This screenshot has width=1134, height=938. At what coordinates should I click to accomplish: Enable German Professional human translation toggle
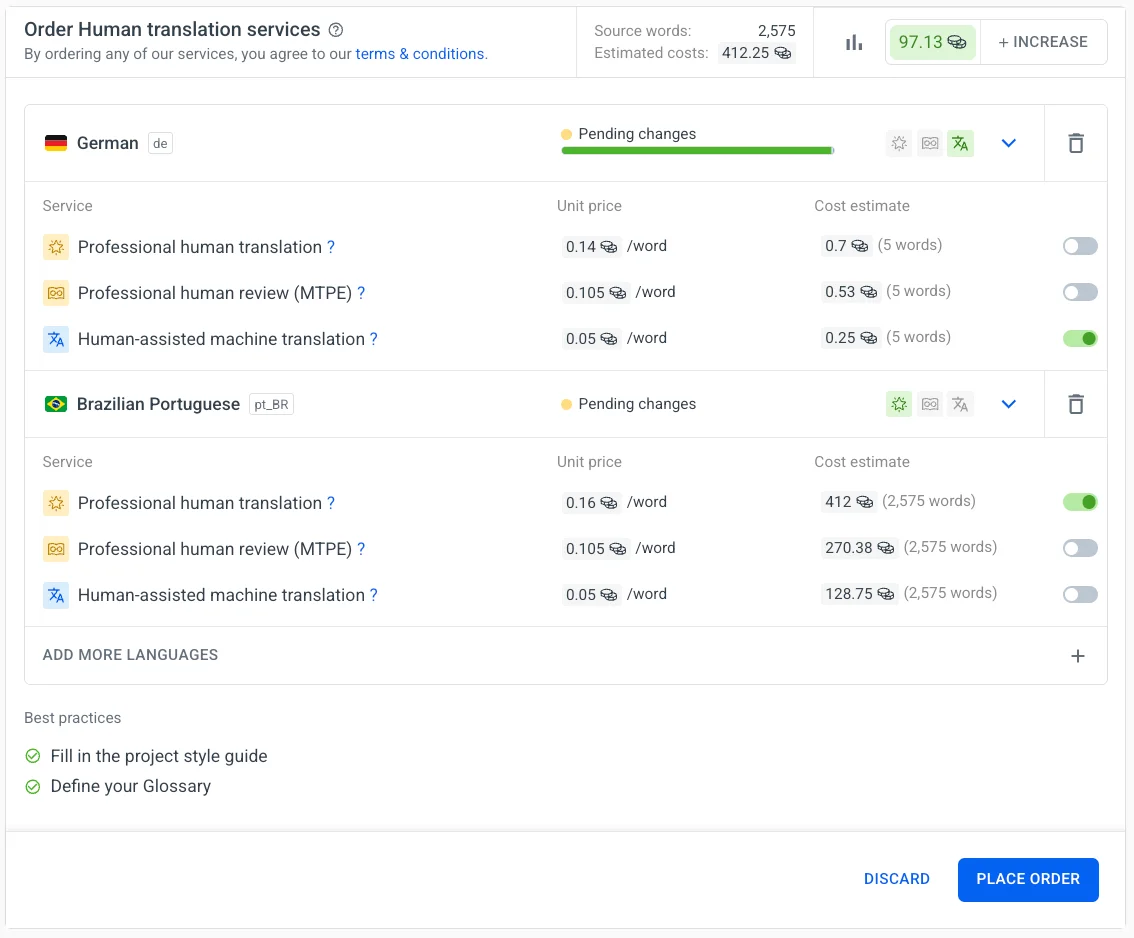1080,246
